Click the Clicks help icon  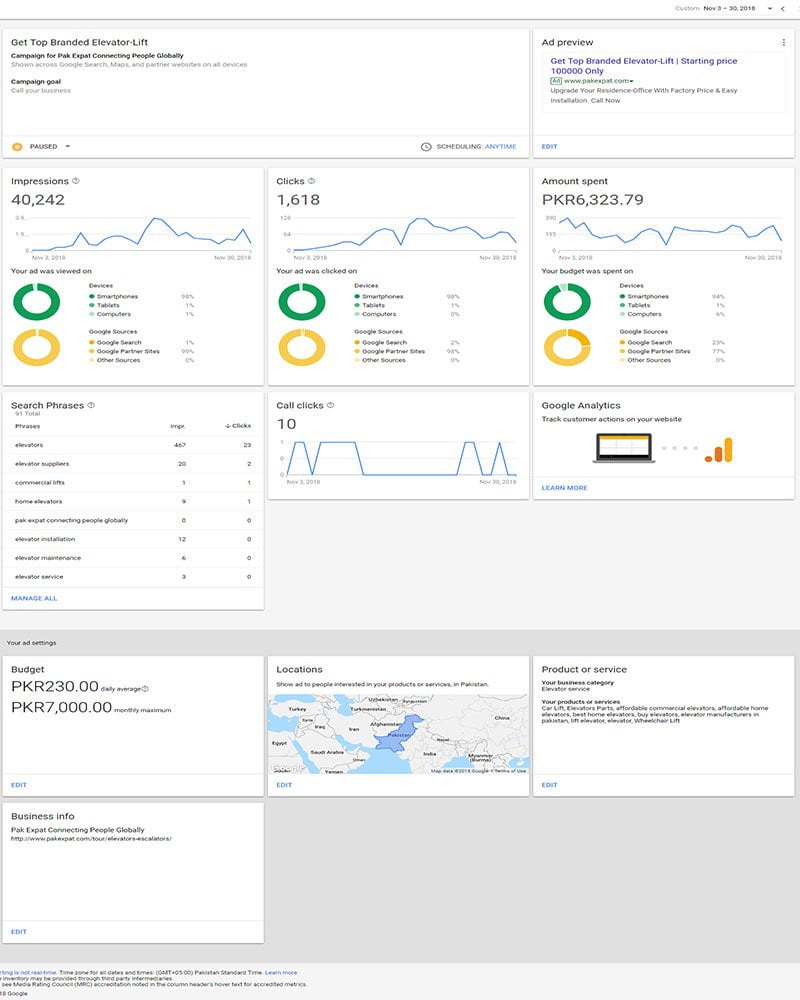coord(311,181)
